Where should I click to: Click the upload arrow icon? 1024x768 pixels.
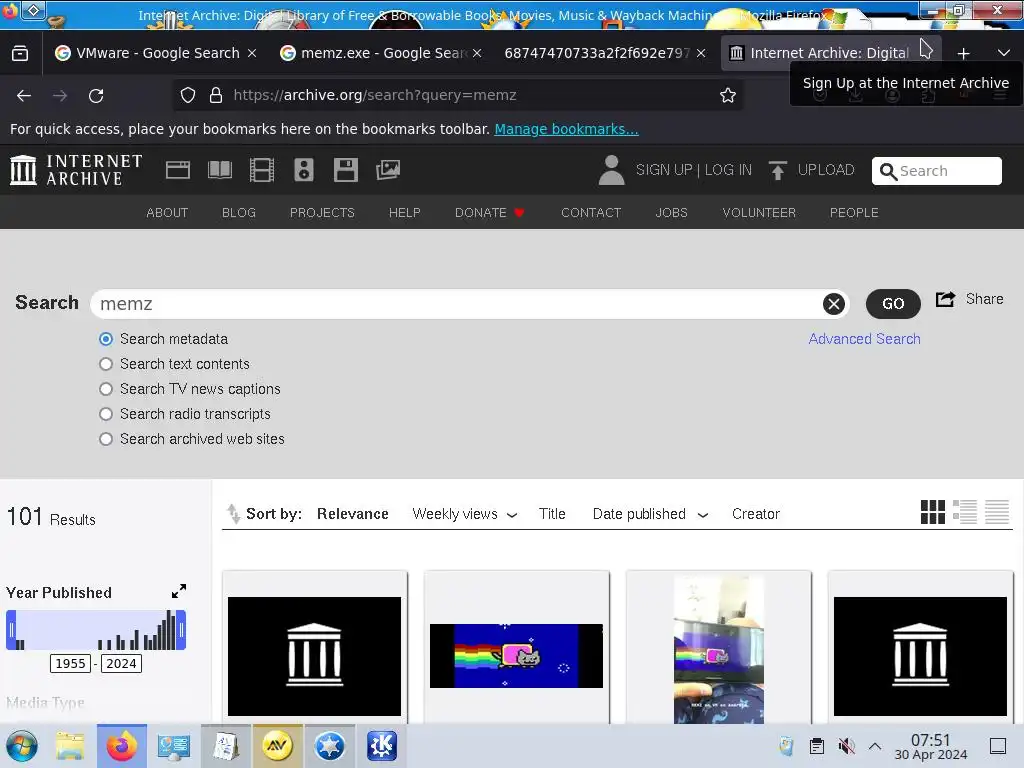pyautogui.click(x=777, y=170)
